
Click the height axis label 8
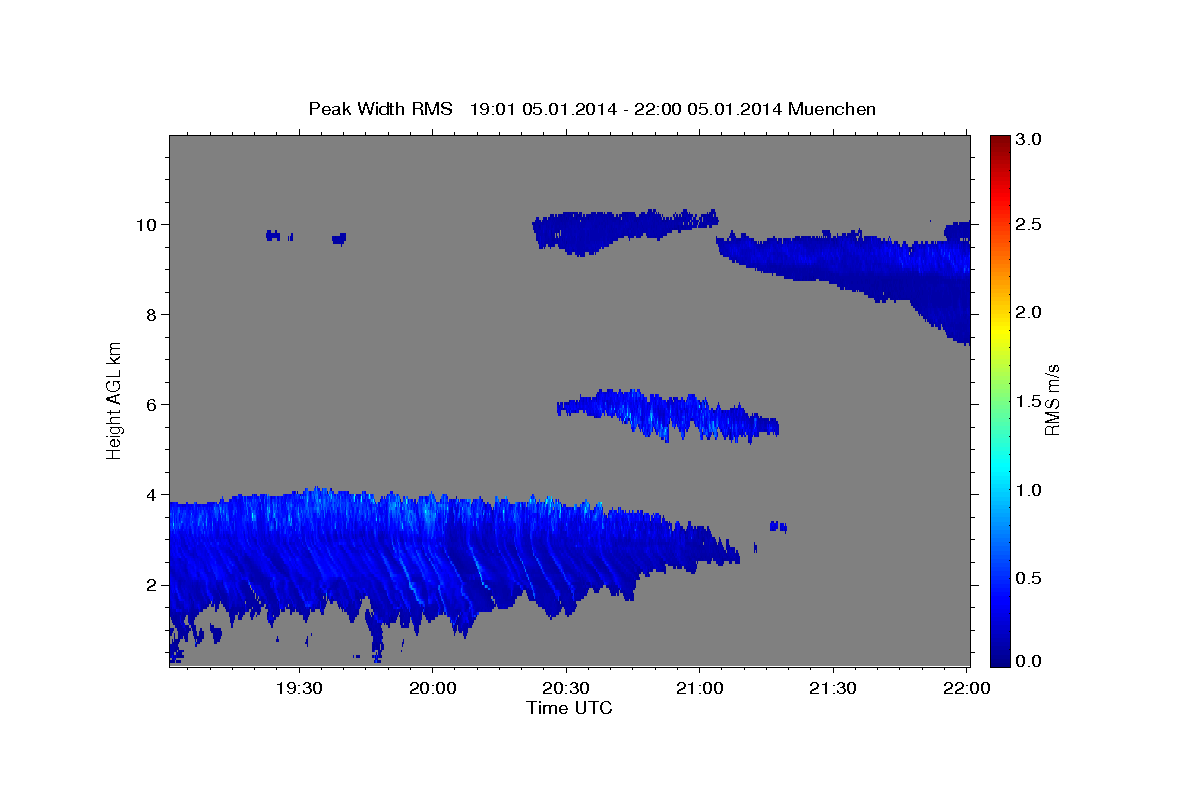(x=153, y=314)
